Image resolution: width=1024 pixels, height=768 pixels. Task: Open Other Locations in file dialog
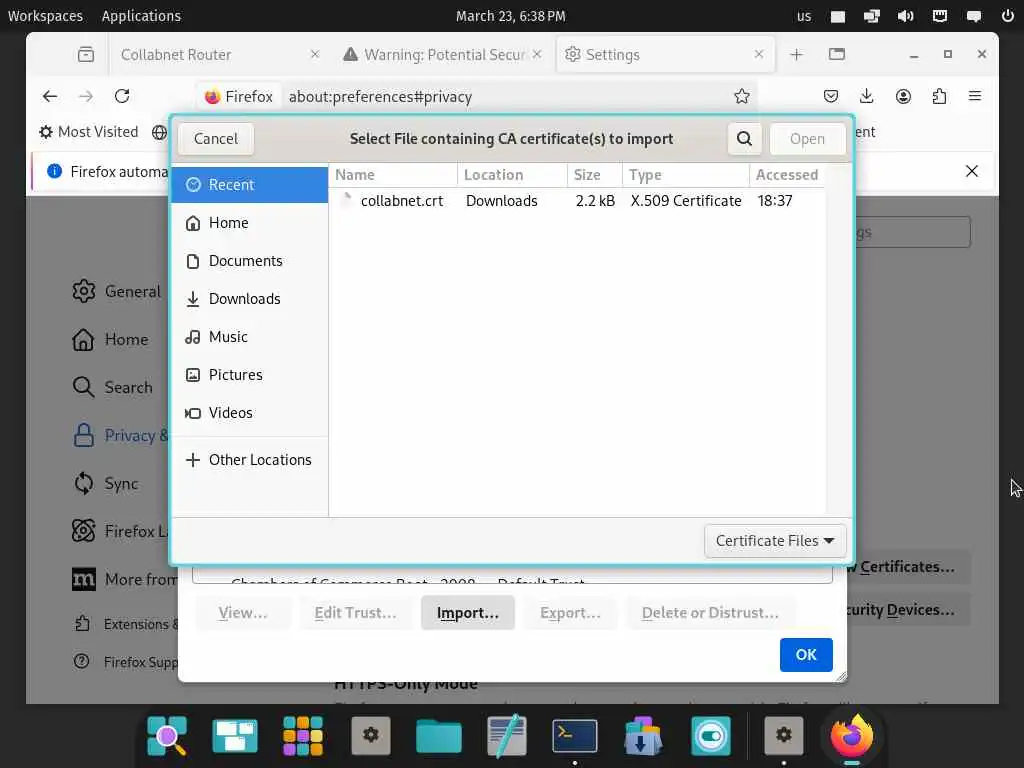tap(249, 460)
